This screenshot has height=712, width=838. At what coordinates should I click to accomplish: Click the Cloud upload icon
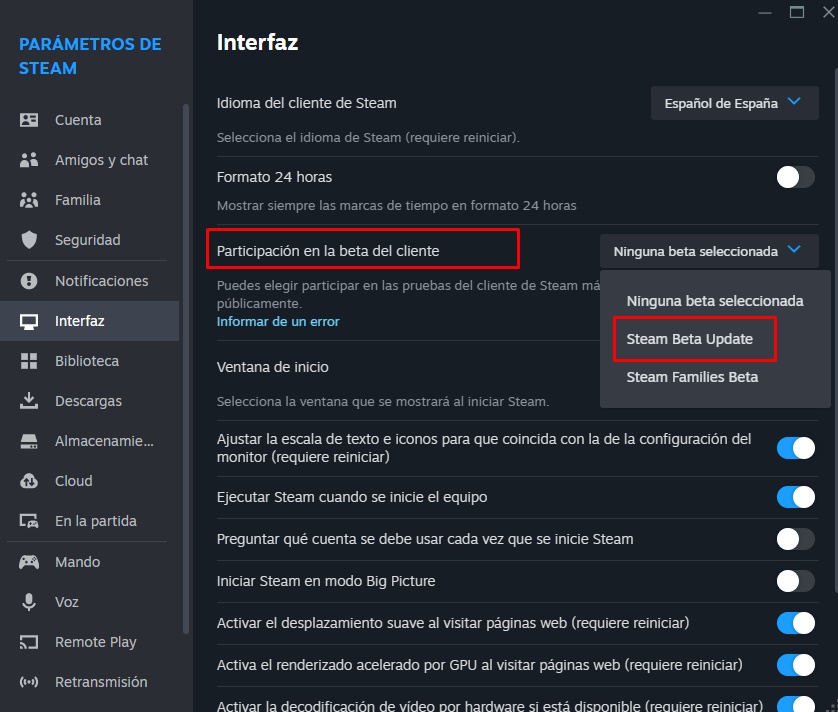tap(29, 481)
